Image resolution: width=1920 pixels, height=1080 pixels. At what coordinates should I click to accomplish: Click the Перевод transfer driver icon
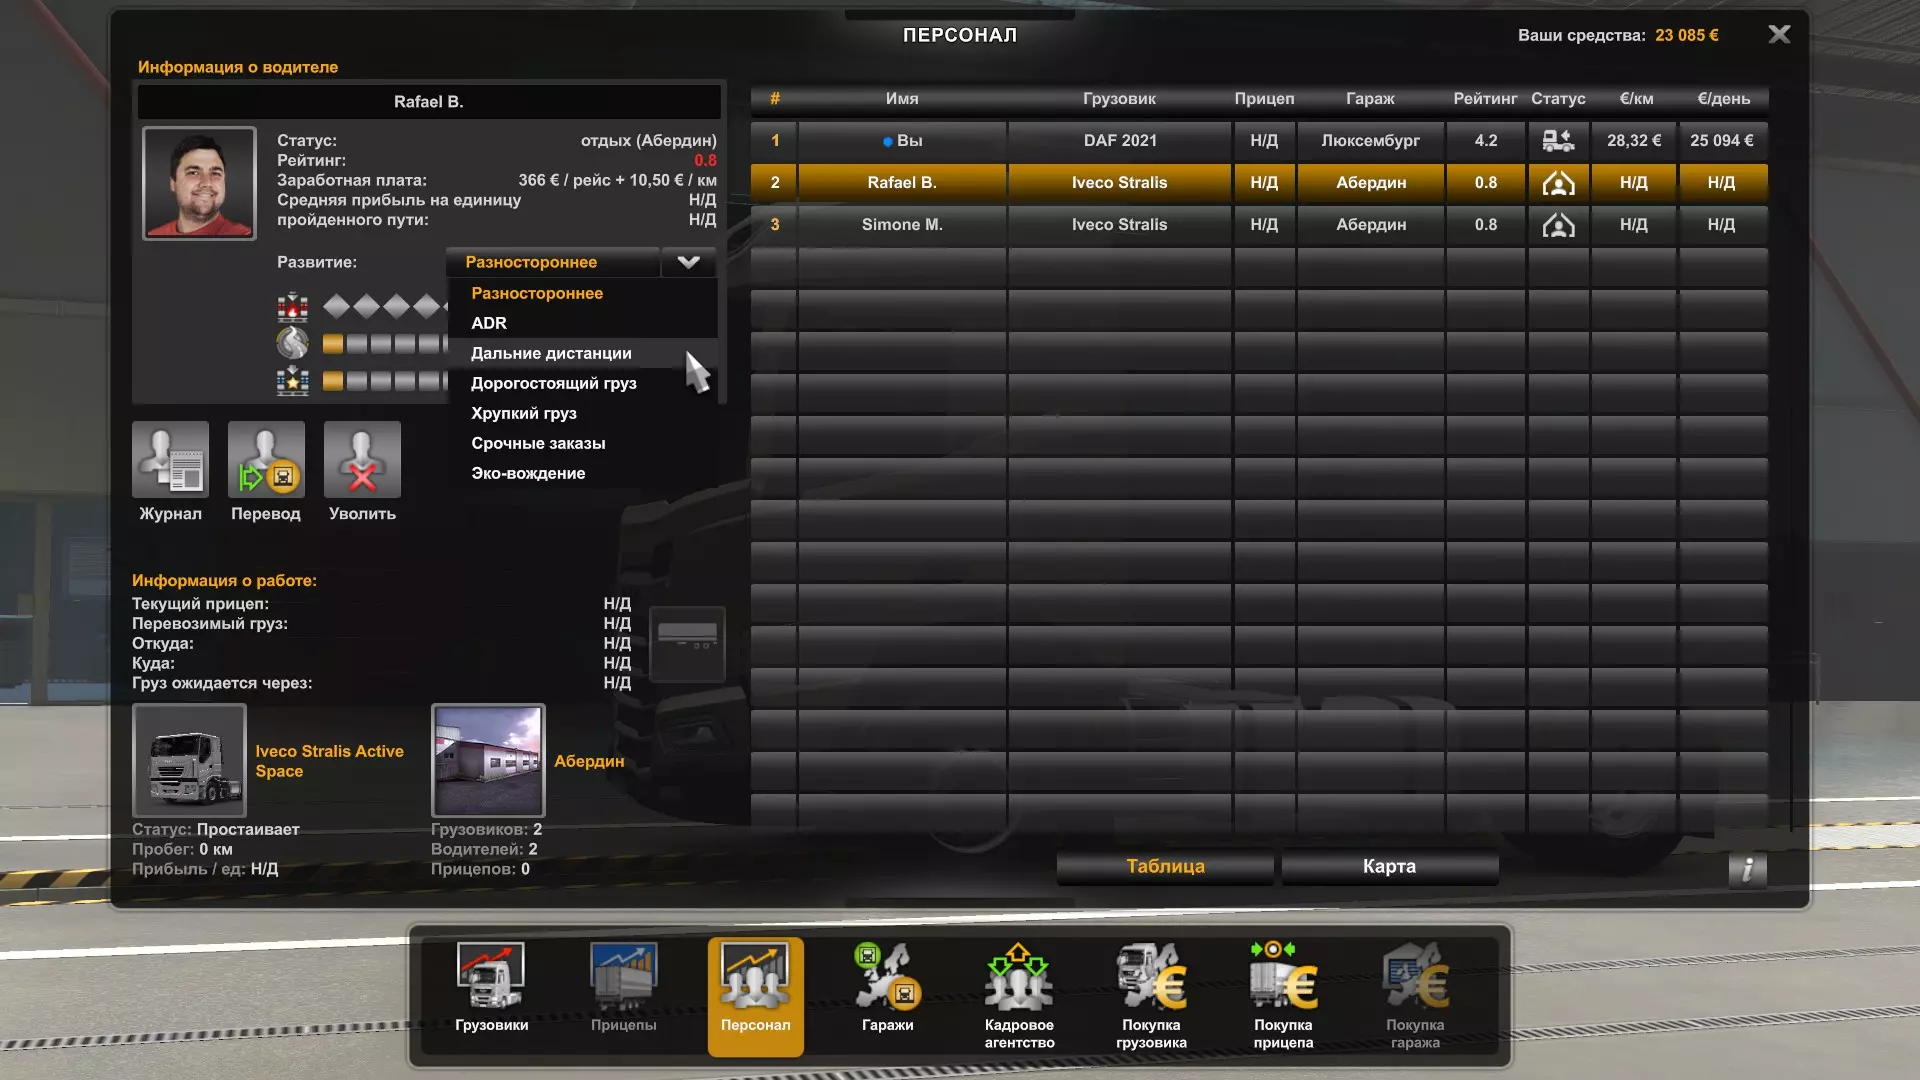click(x=266, y=460)
